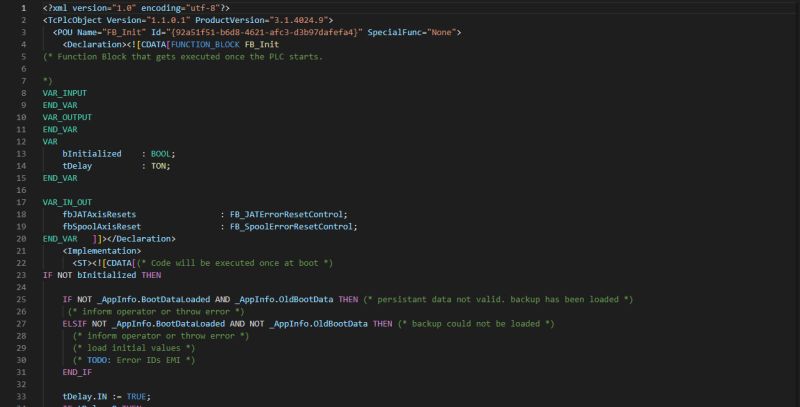Screen dimensions: 800x407
Task: Click the POU Id GUID string
Action: click(x=264, y=33)
